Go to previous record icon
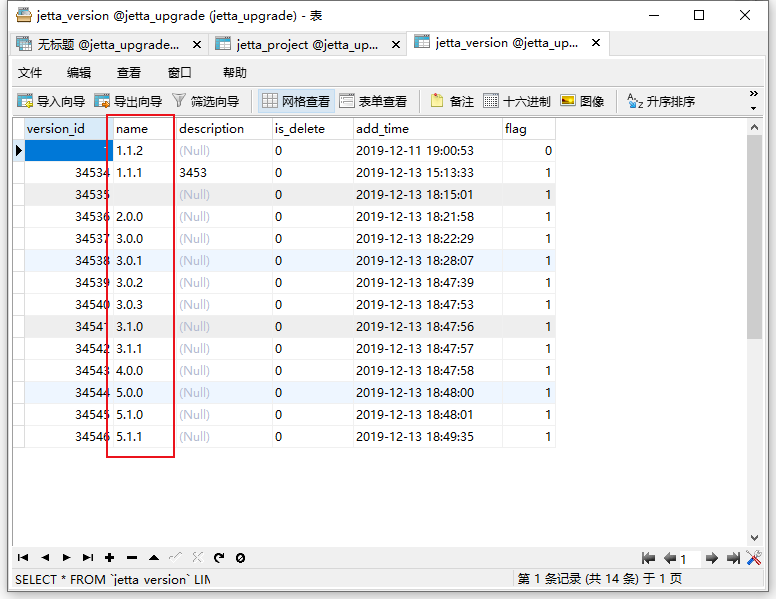Image resolution: width=776 pixels, height=599 pixels. [45, 558]
